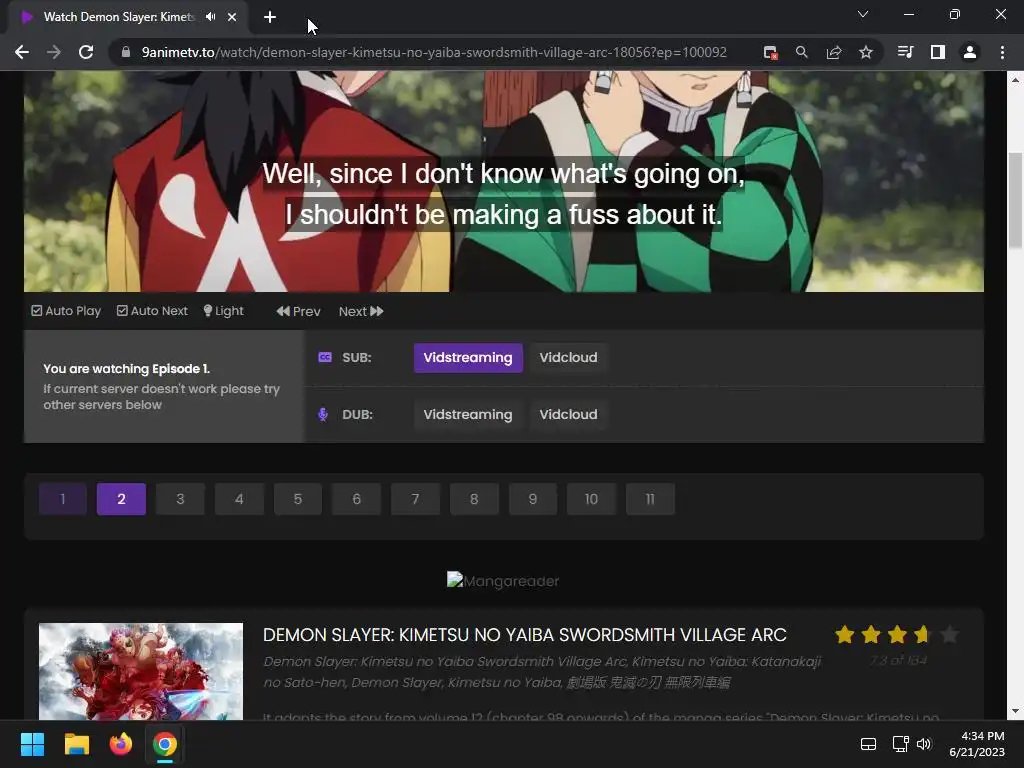Close the Demon Slayer tab
Image resolution: width=1024 pixels, height=768 pixels.
coord(232,17)
